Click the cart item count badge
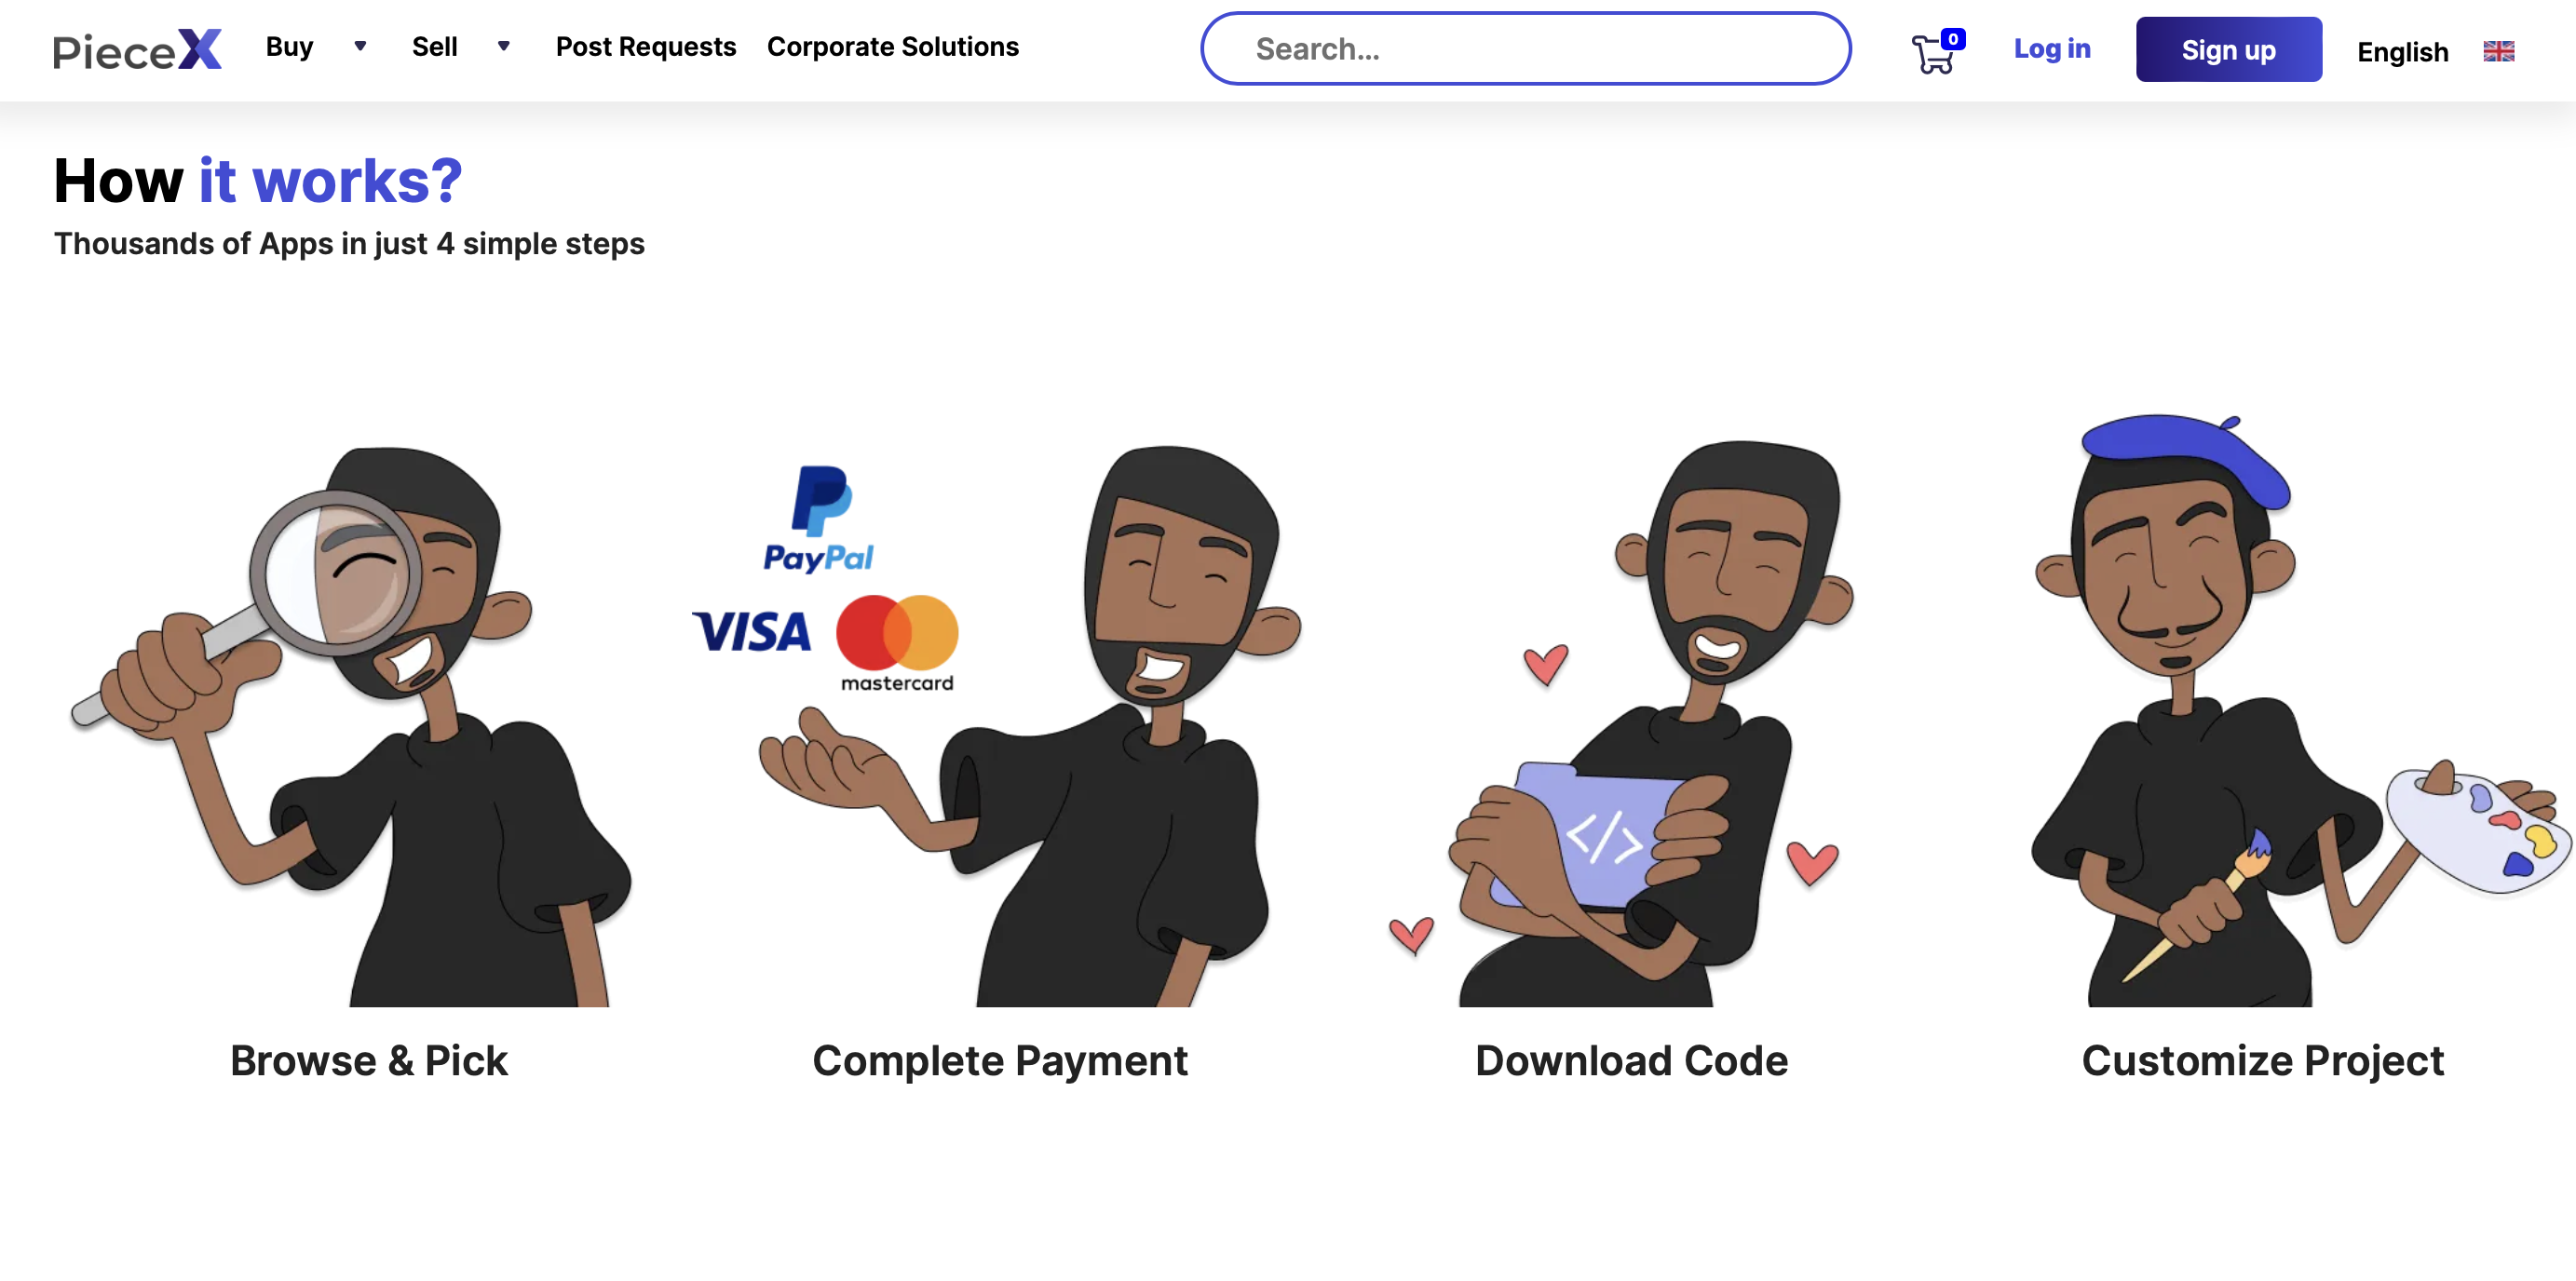The width and height of the screenshot is (2576, 1281). click(x=1952, y=39)
